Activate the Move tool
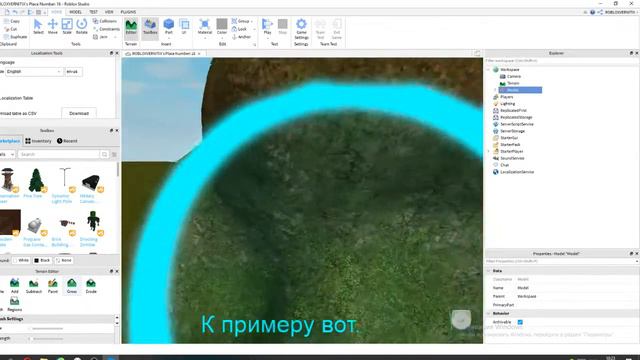The width and height of the screenshot is (640, 360). (53, 27)
